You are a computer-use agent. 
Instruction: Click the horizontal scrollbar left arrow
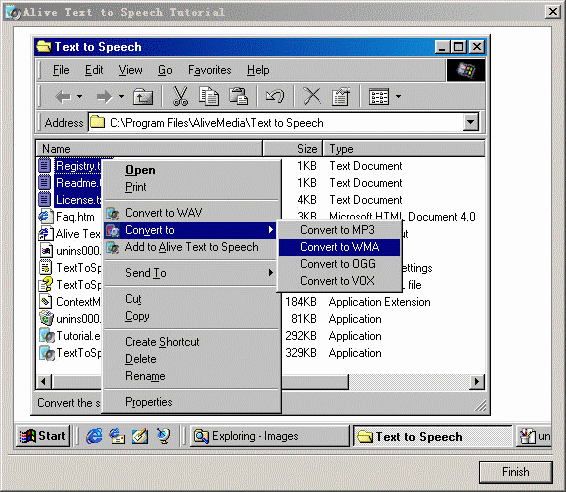(44, 382)
